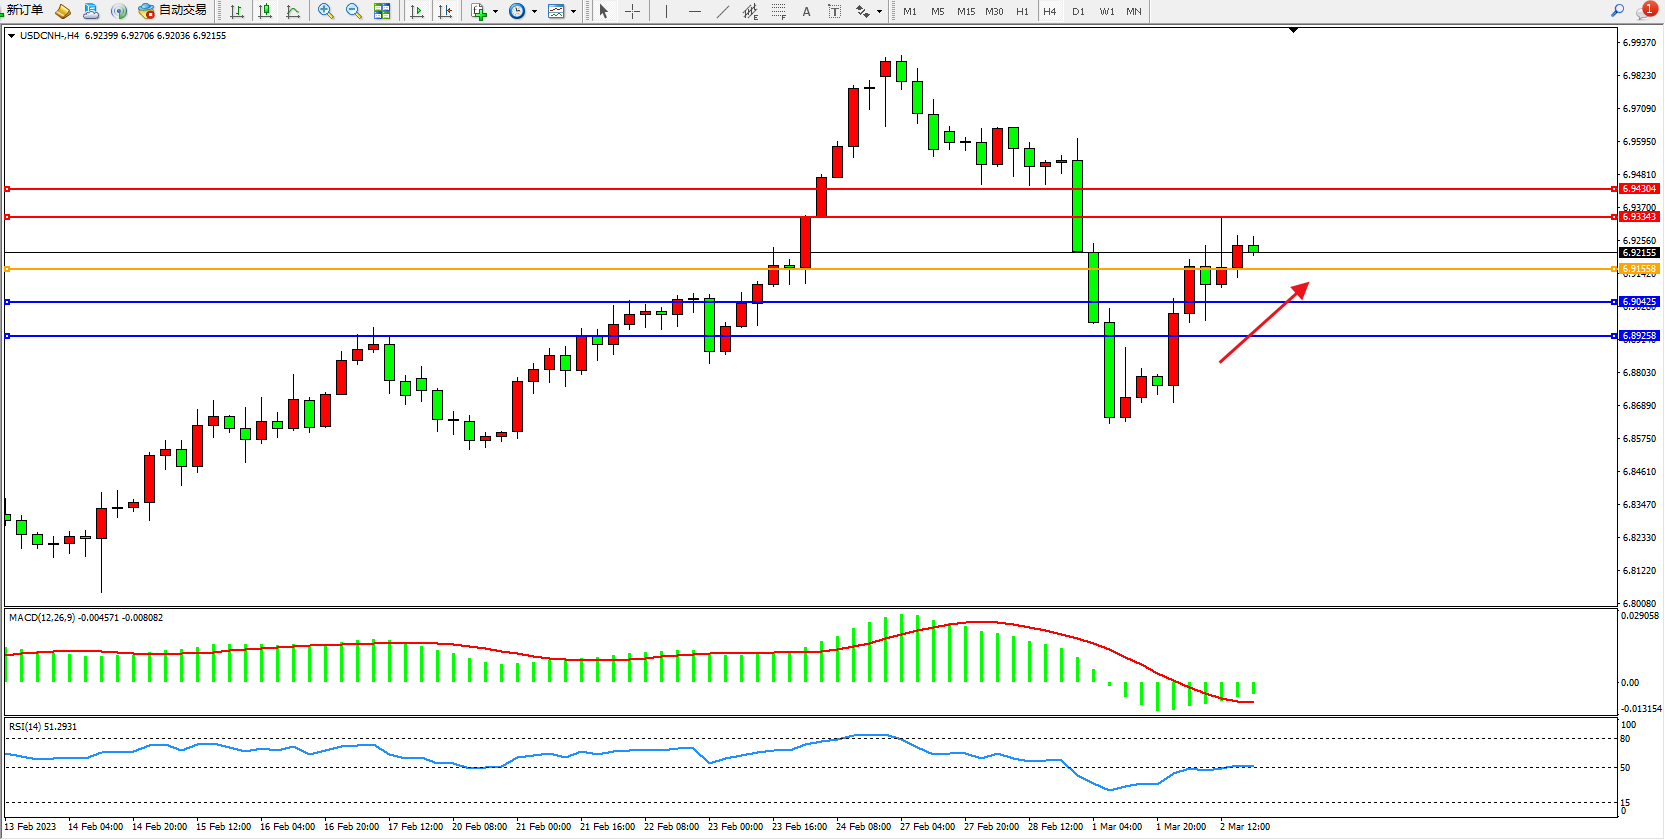1665x840 pixels.
Task: Select the trendline drawing tool
Action: pyautogui.click(x=722, y=11)
